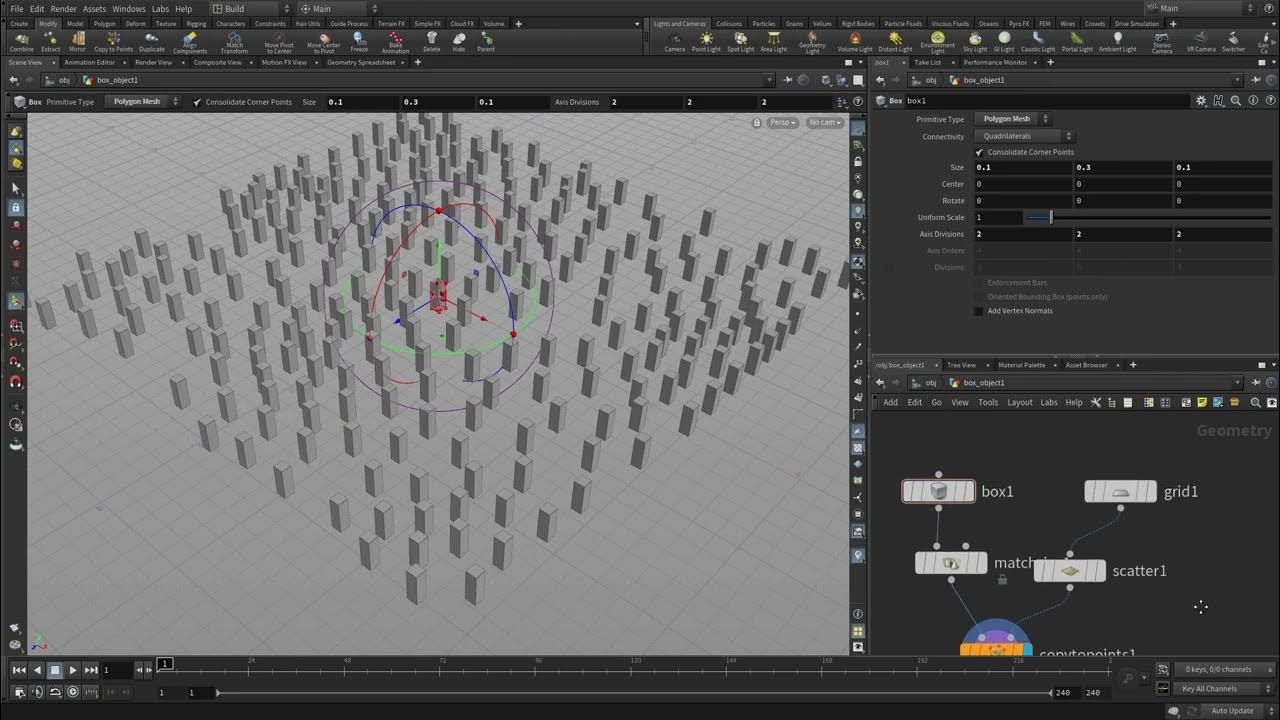Toggle the Auto Update mode selector
Viewport: 1280px width, 720px height.
tap(1232, 711)
